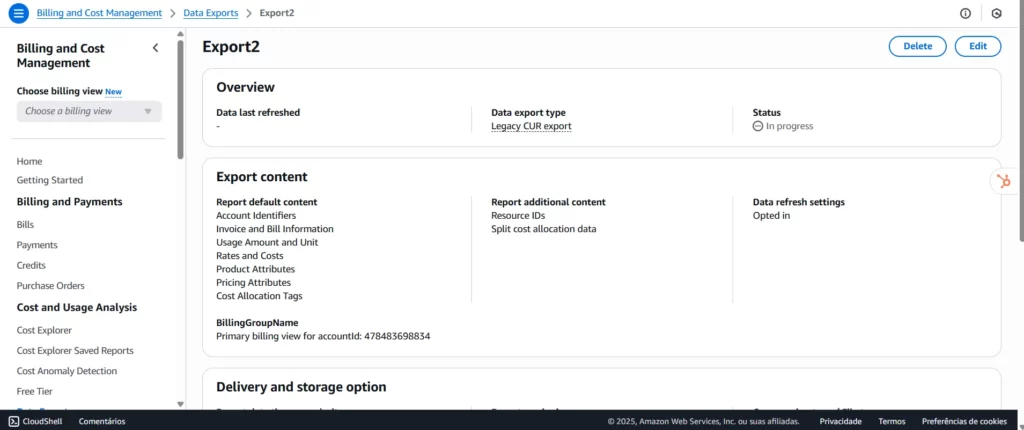Screen dimensions: 1024x430
Task: Open Preferências de cookies in footer
Action: click(x=964, y=421)
